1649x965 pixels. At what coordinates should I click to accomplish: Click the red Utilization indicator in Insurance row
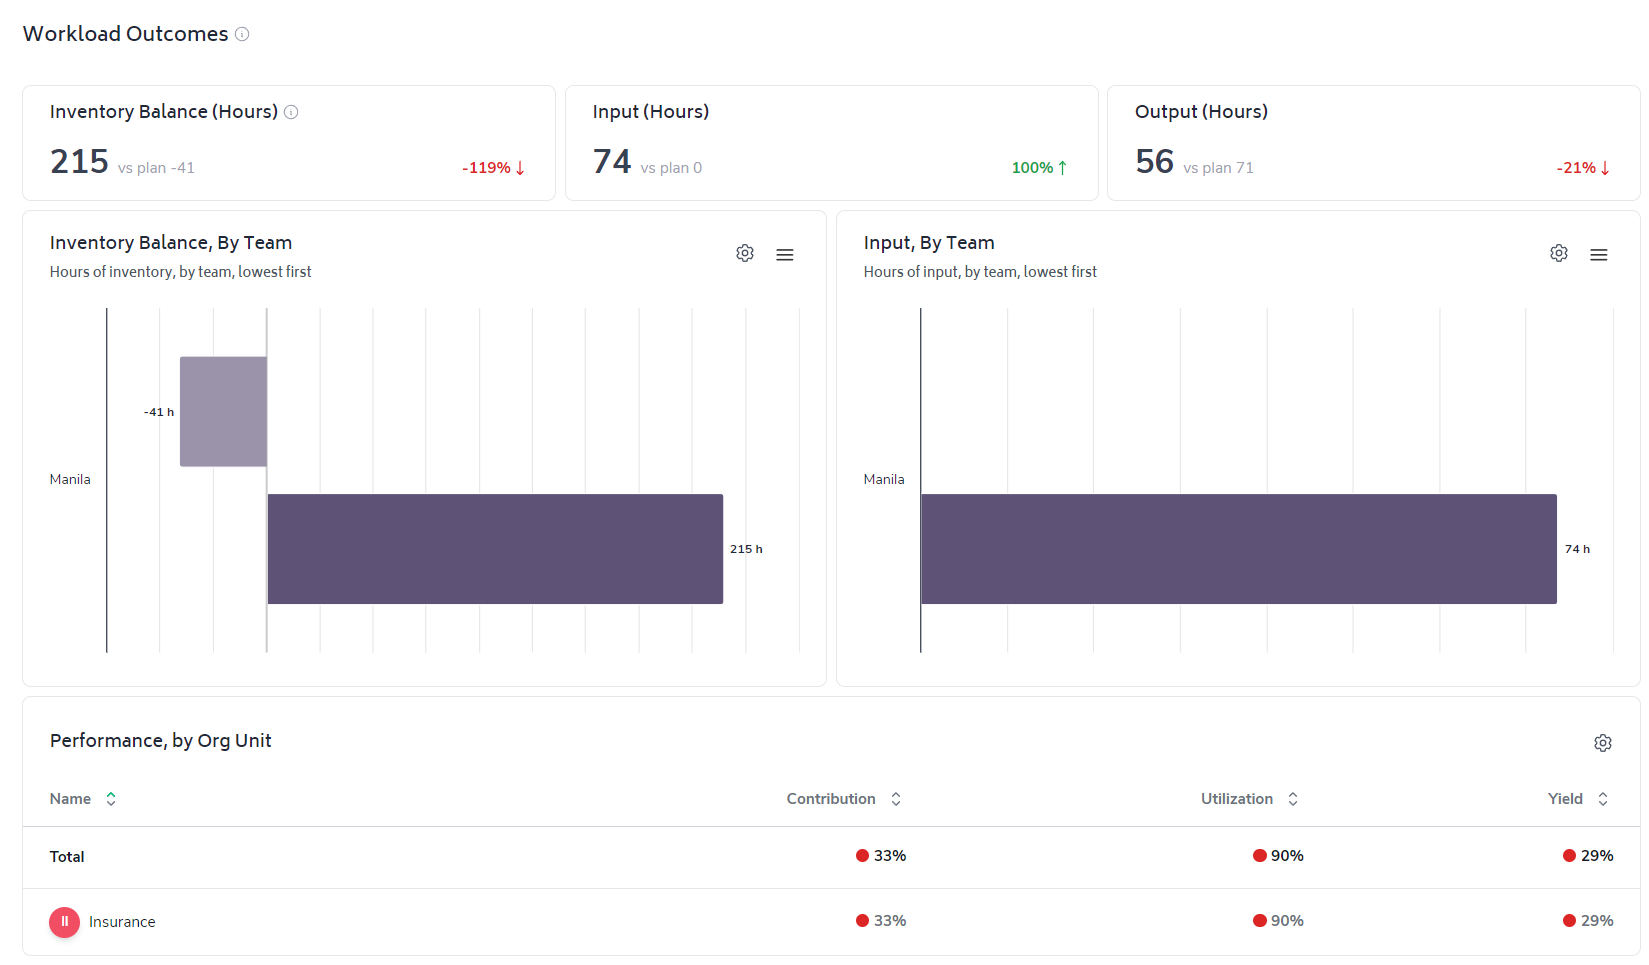pyautogui.click(x=1260, y=921)
